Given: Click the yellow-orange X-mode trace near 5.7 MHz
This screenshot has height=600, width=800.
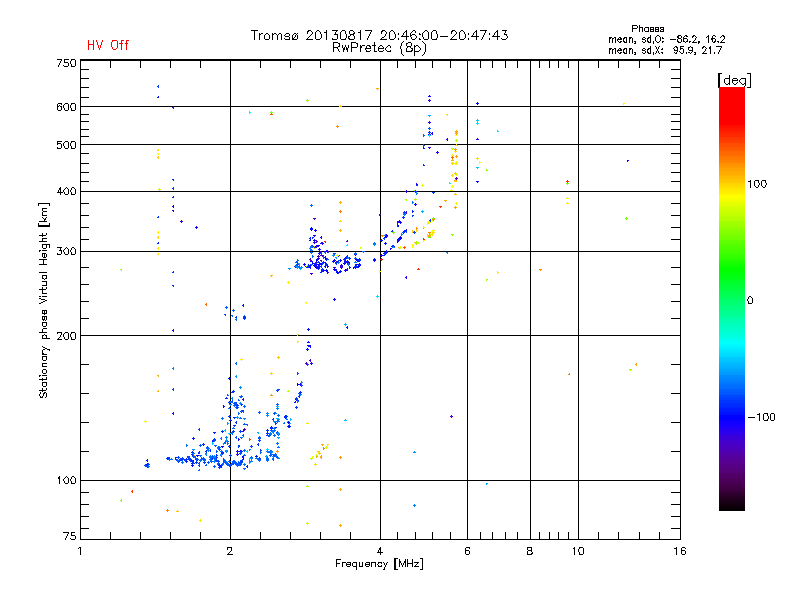Looking at the screenshot, I should point(454,168).
